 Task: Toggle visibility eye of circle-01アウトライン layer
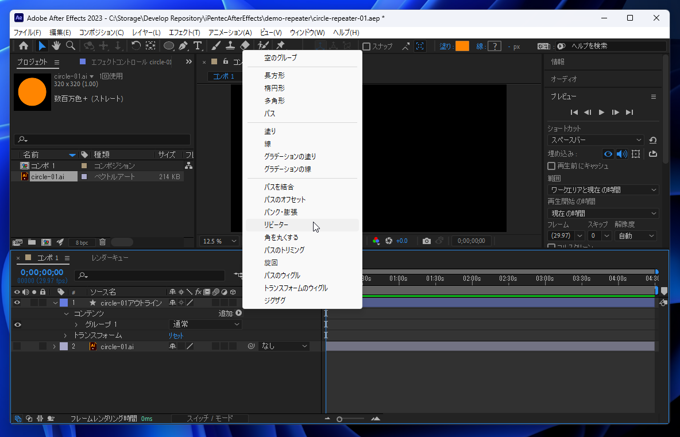[x=17, y=303]
